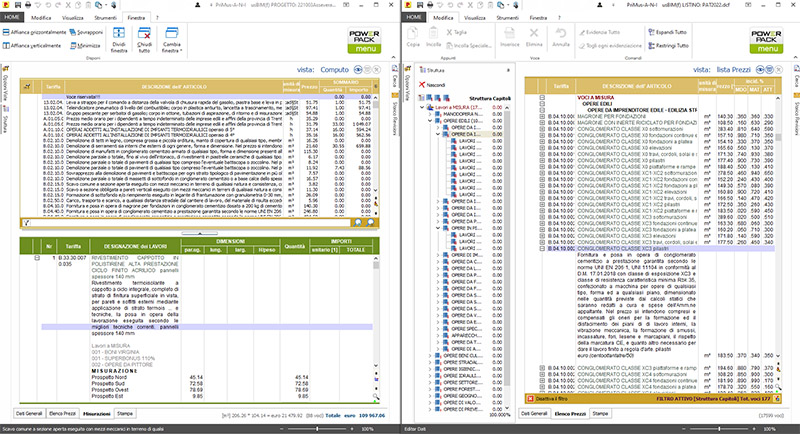Viewport: 800px width, 434px height.
Task: Collapse VOCI A MISURA row expander
Action: (542, 97)
